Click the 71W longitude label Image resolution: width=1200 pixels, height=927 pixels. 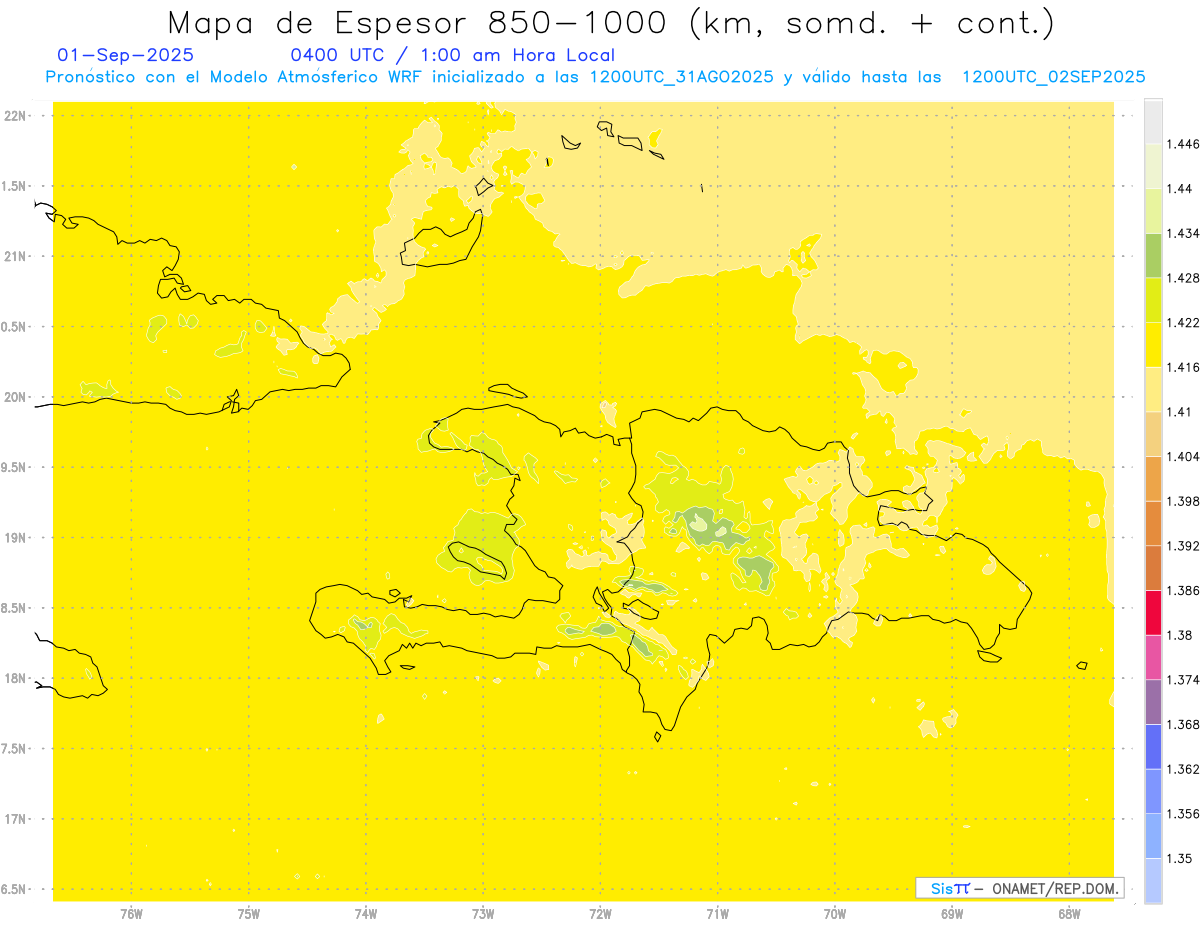click(717, 914)
